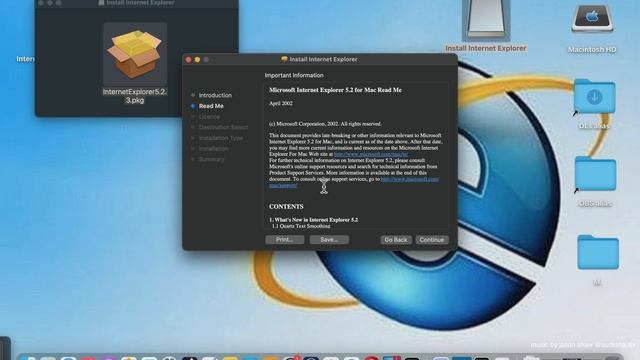640x360 pixels.
Task: Open the microsoft.com/mac/ie link
Action: click(371, 154)
